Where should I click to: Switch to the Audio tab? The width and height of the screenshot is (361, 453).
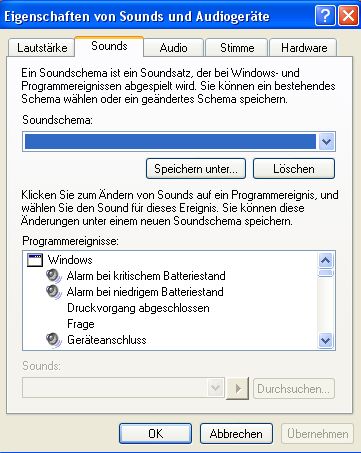pyautogui.click(x=173, y=48)
